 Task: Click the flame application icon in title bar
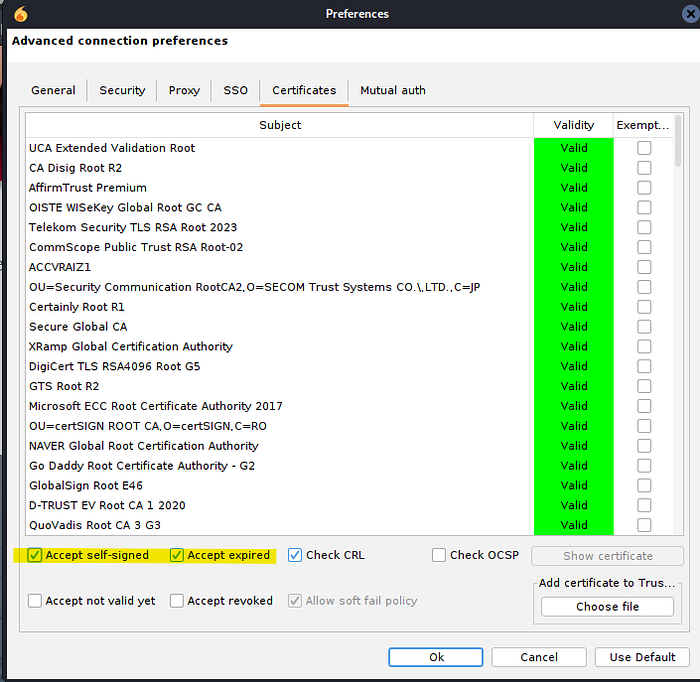21,14
